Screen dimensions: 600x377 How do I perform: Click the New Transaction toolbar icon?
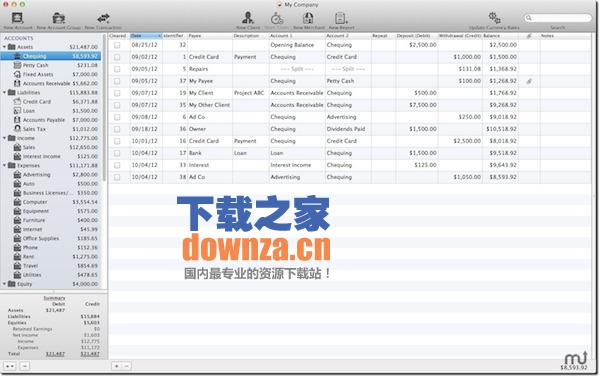coord(103,18)
